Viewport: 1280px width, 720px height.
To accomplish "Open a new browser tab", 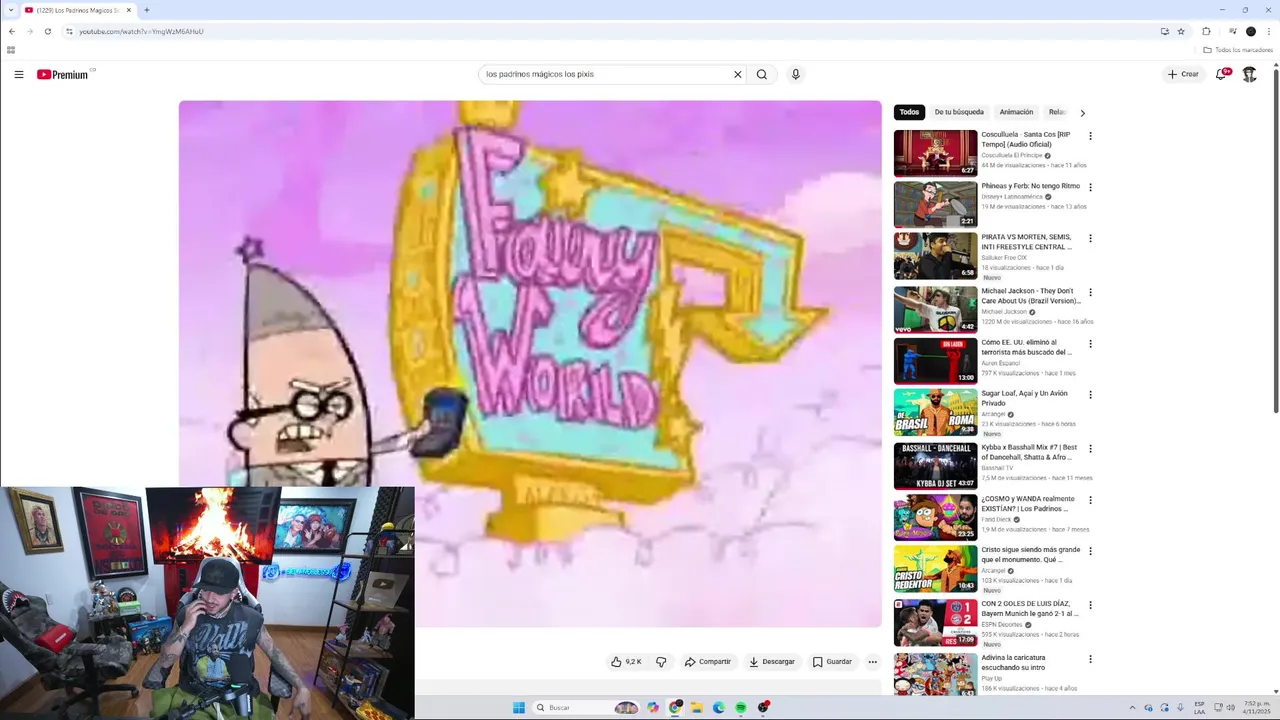I will 146,10.
